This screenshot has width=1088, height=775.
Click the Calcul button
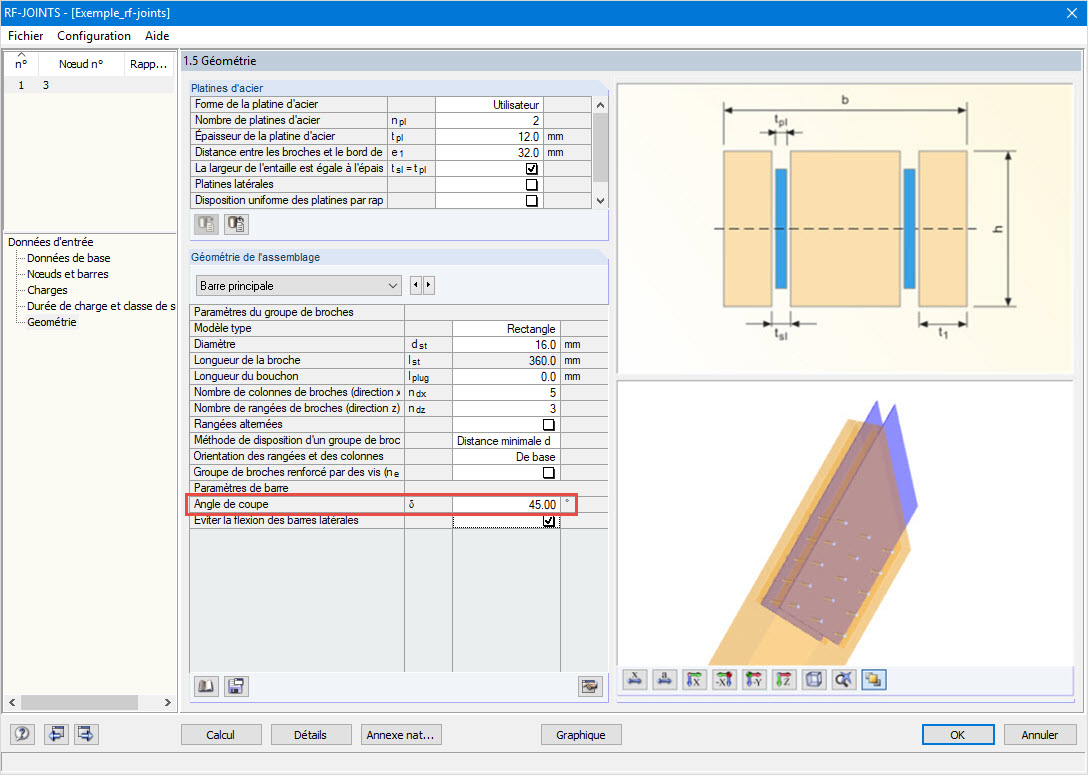(221, 734)
